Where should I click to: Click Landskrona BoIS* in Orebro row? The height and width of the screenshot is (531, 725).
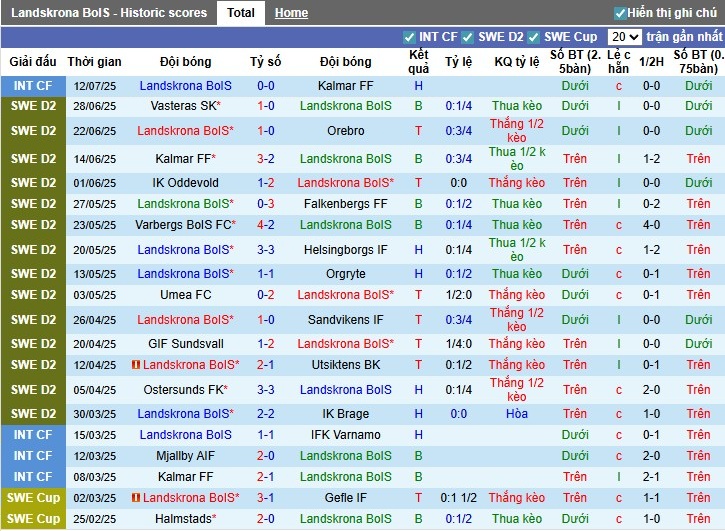click(x=185, y=131)
